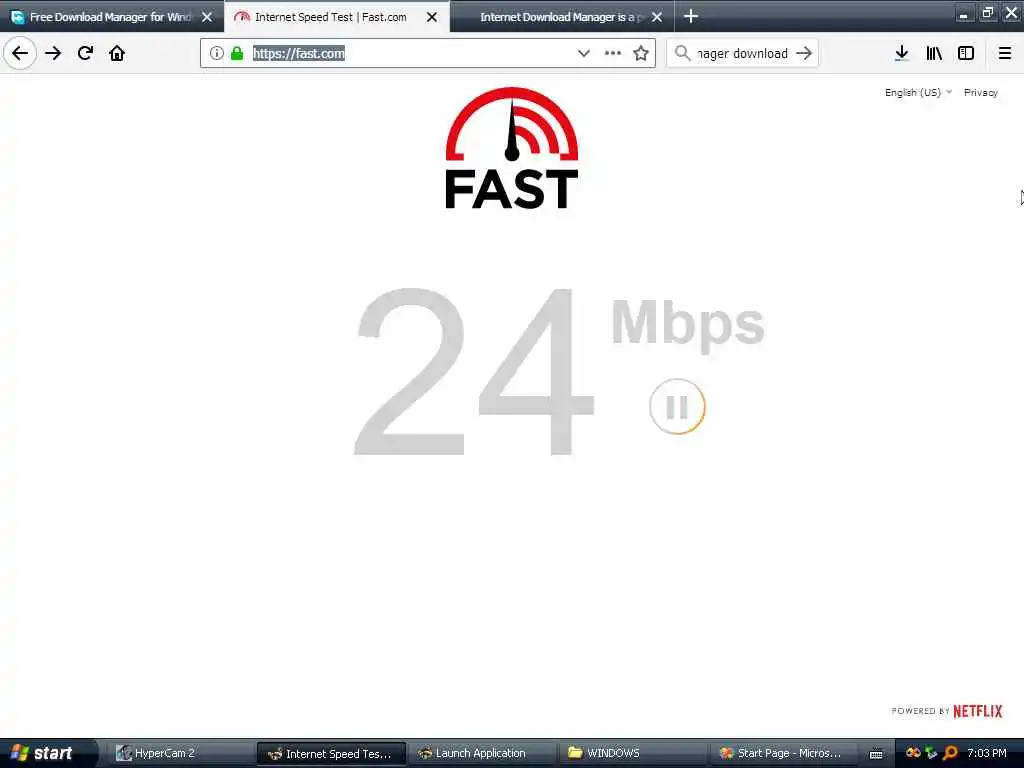Go back to the previous page
The width and height of the screenshot is (1024, 768).
20,53
